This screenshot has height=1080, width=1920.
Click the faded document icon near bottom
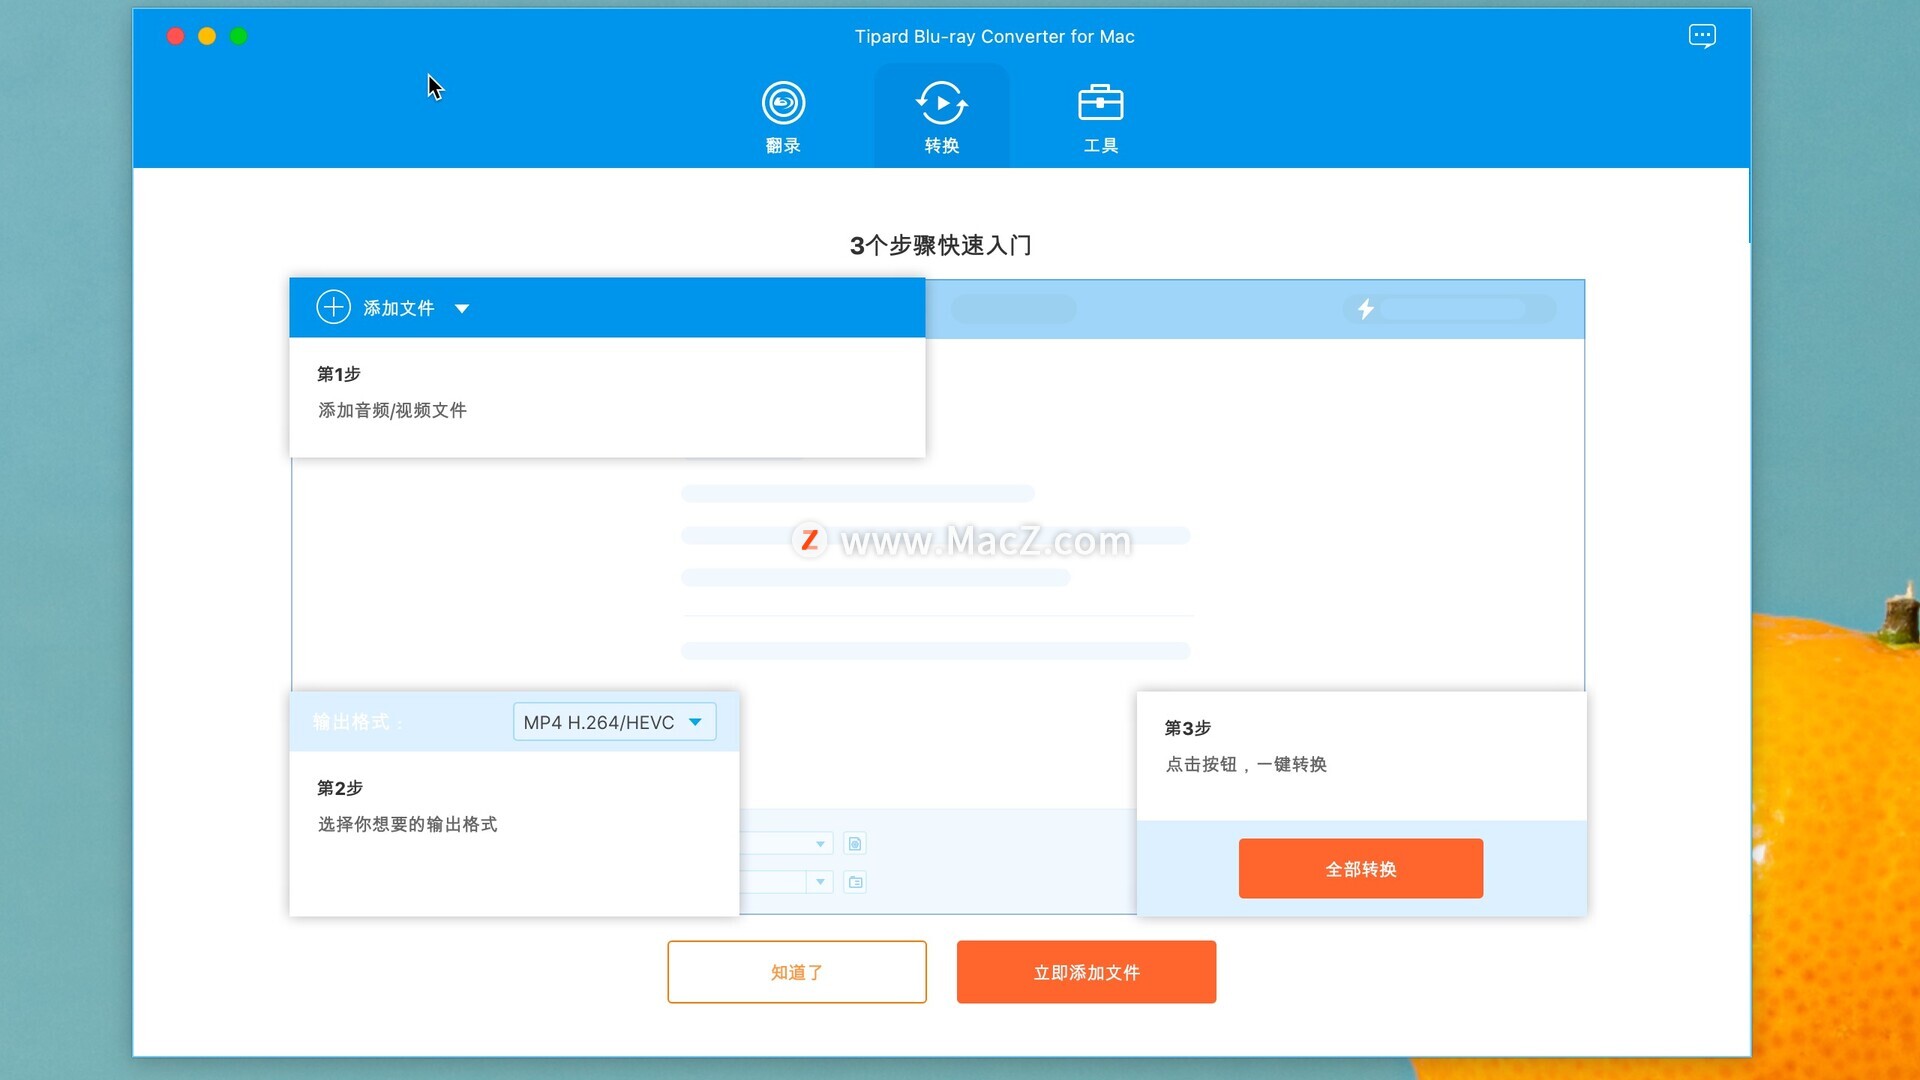click(855, 844)
